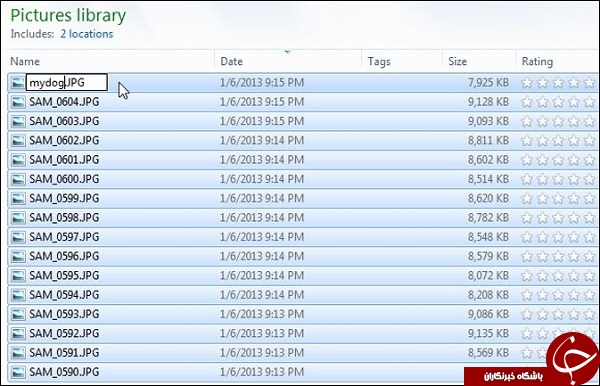Click the 8,569 KB size value

488,353
